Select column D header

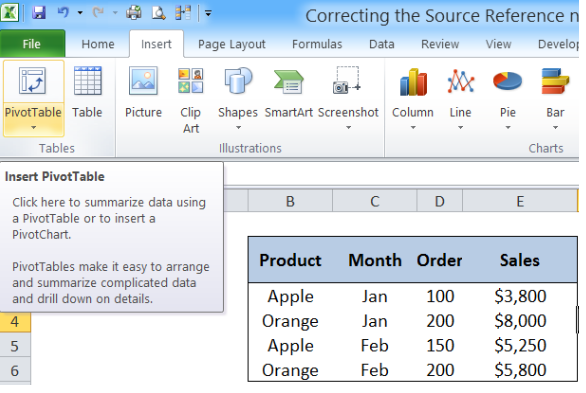(440, 201)
